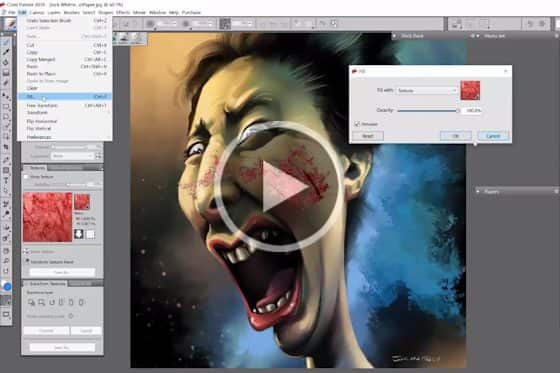The image size is (560, 373).
Task: Select the Magnifier tool in toolbox
Action: tap(6, 260)
